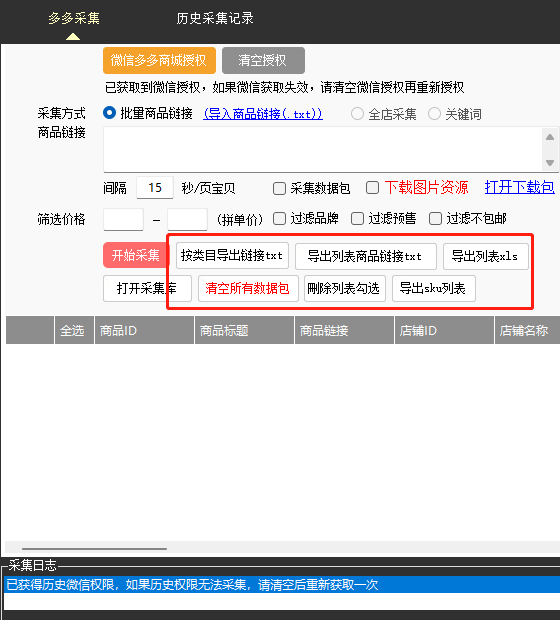Select the 已获得历史微信权限 log entry

point(282,584)
